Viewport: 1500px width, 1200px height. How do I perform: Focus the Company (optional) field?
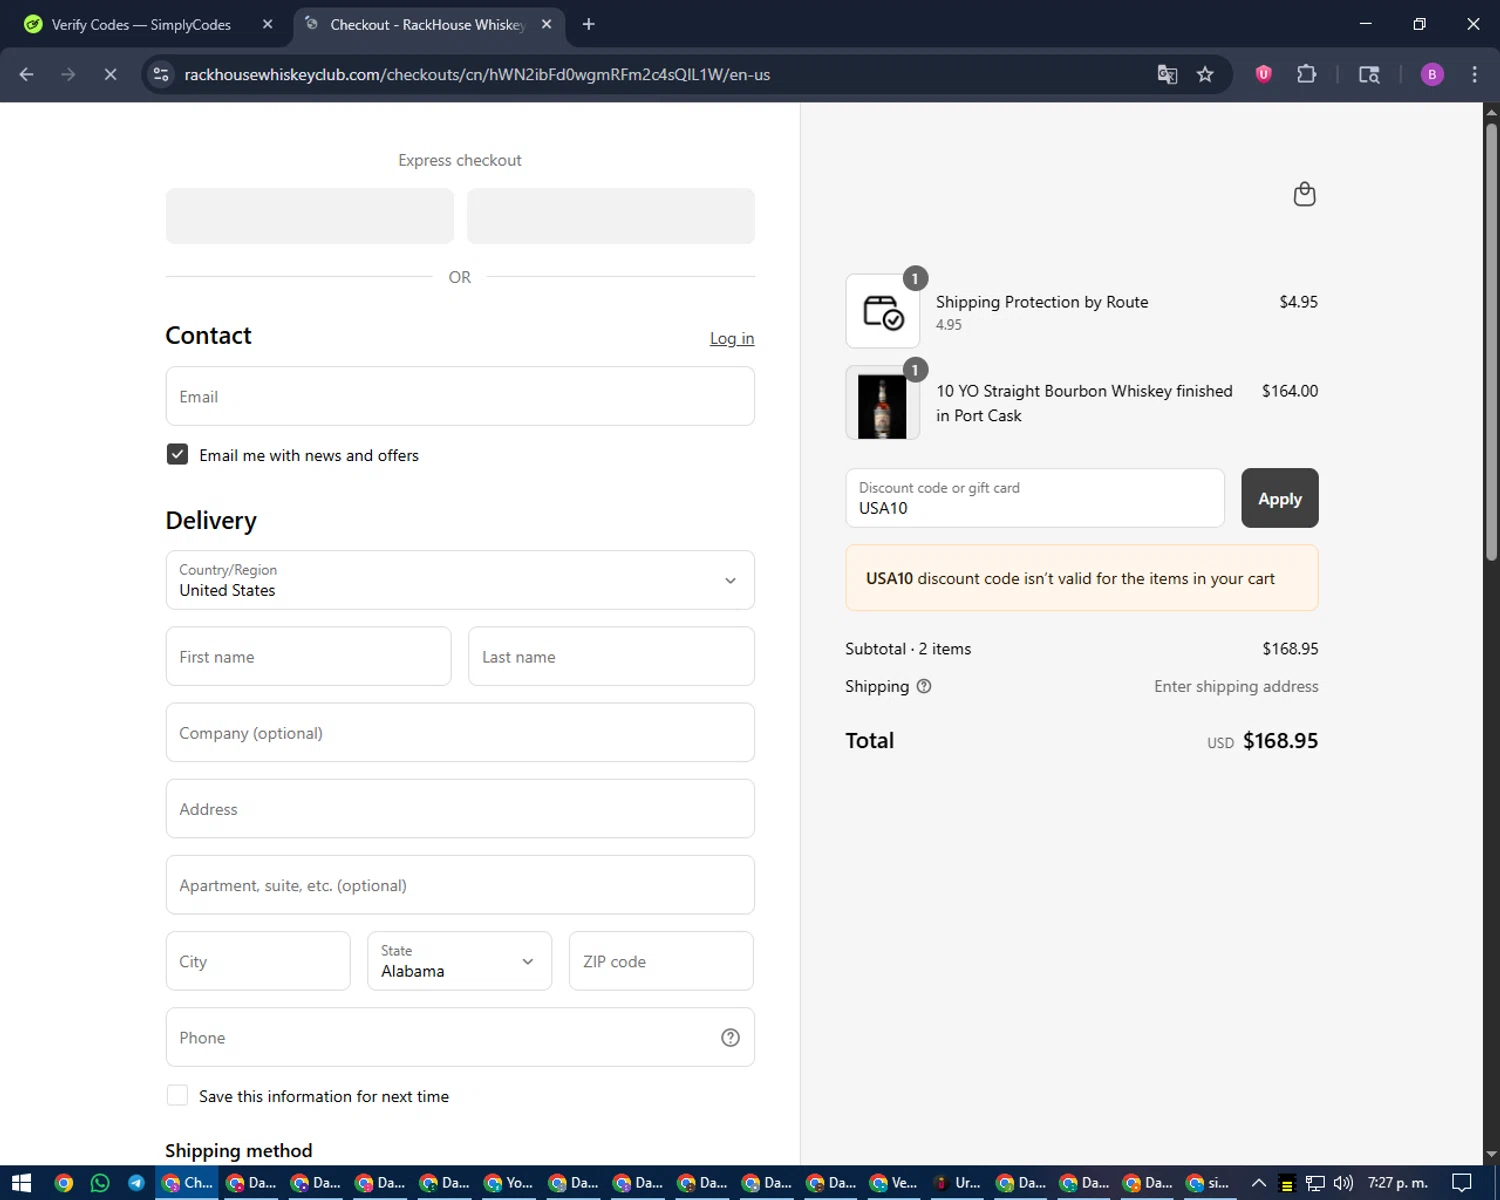460,732
